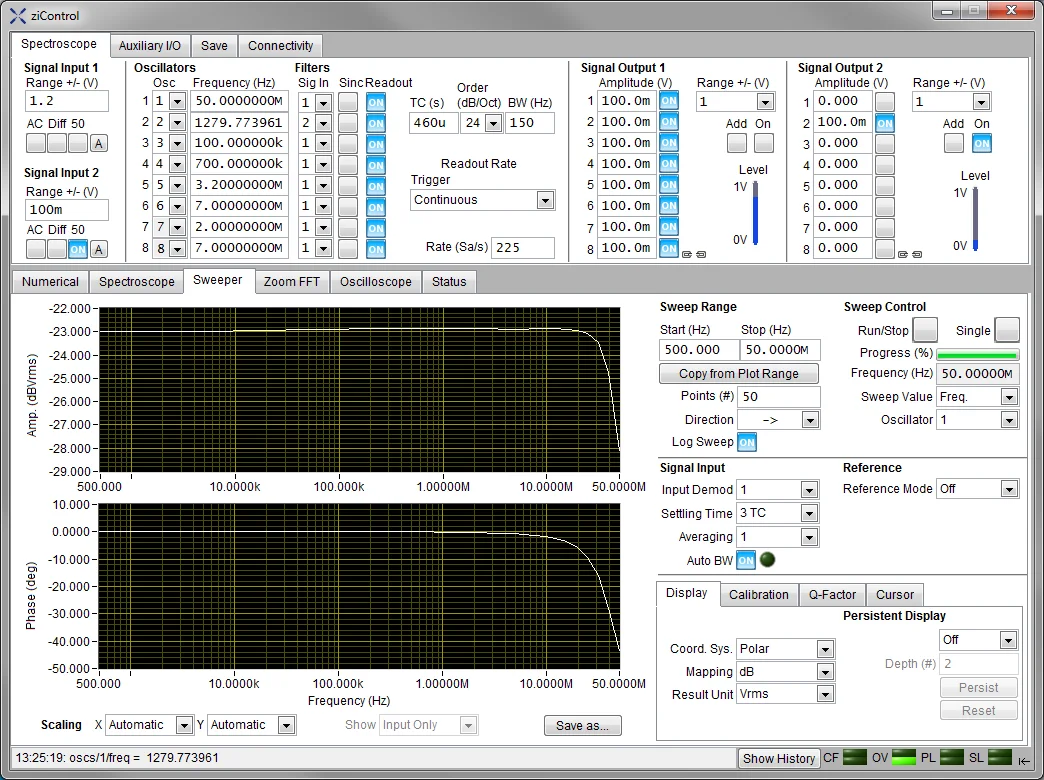Enable Signal Output 1 Add switch

(736, 143)
